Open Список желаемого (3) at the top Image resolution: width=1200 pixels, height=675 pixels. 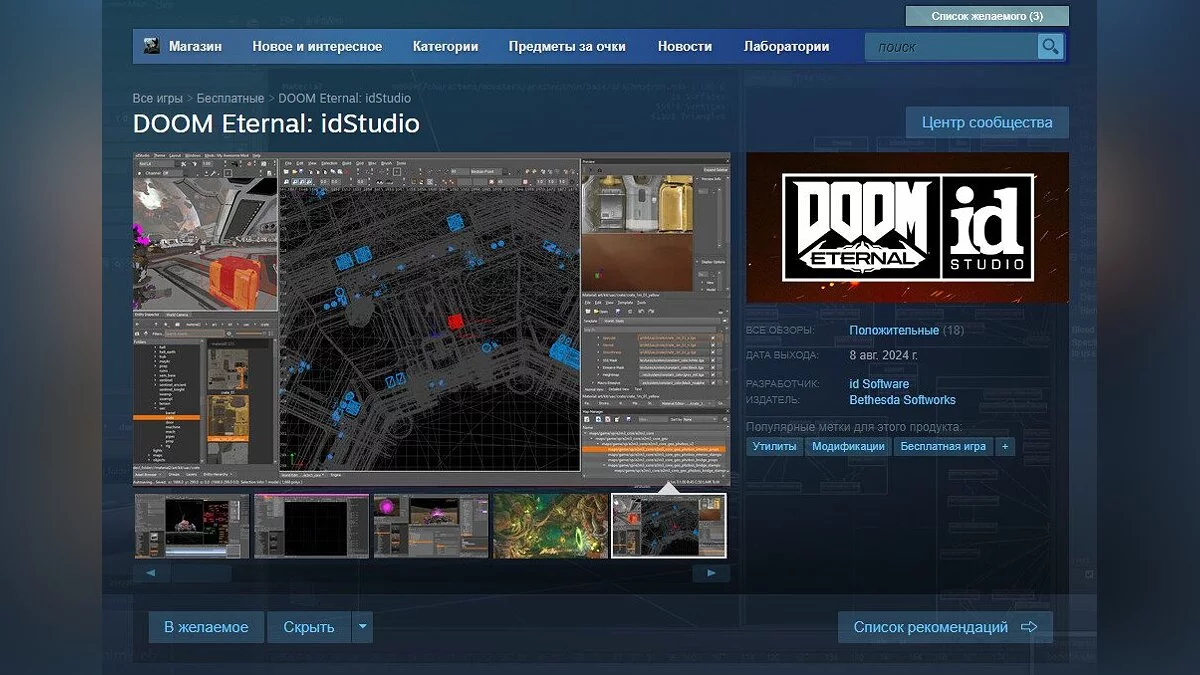coord(986,16)
